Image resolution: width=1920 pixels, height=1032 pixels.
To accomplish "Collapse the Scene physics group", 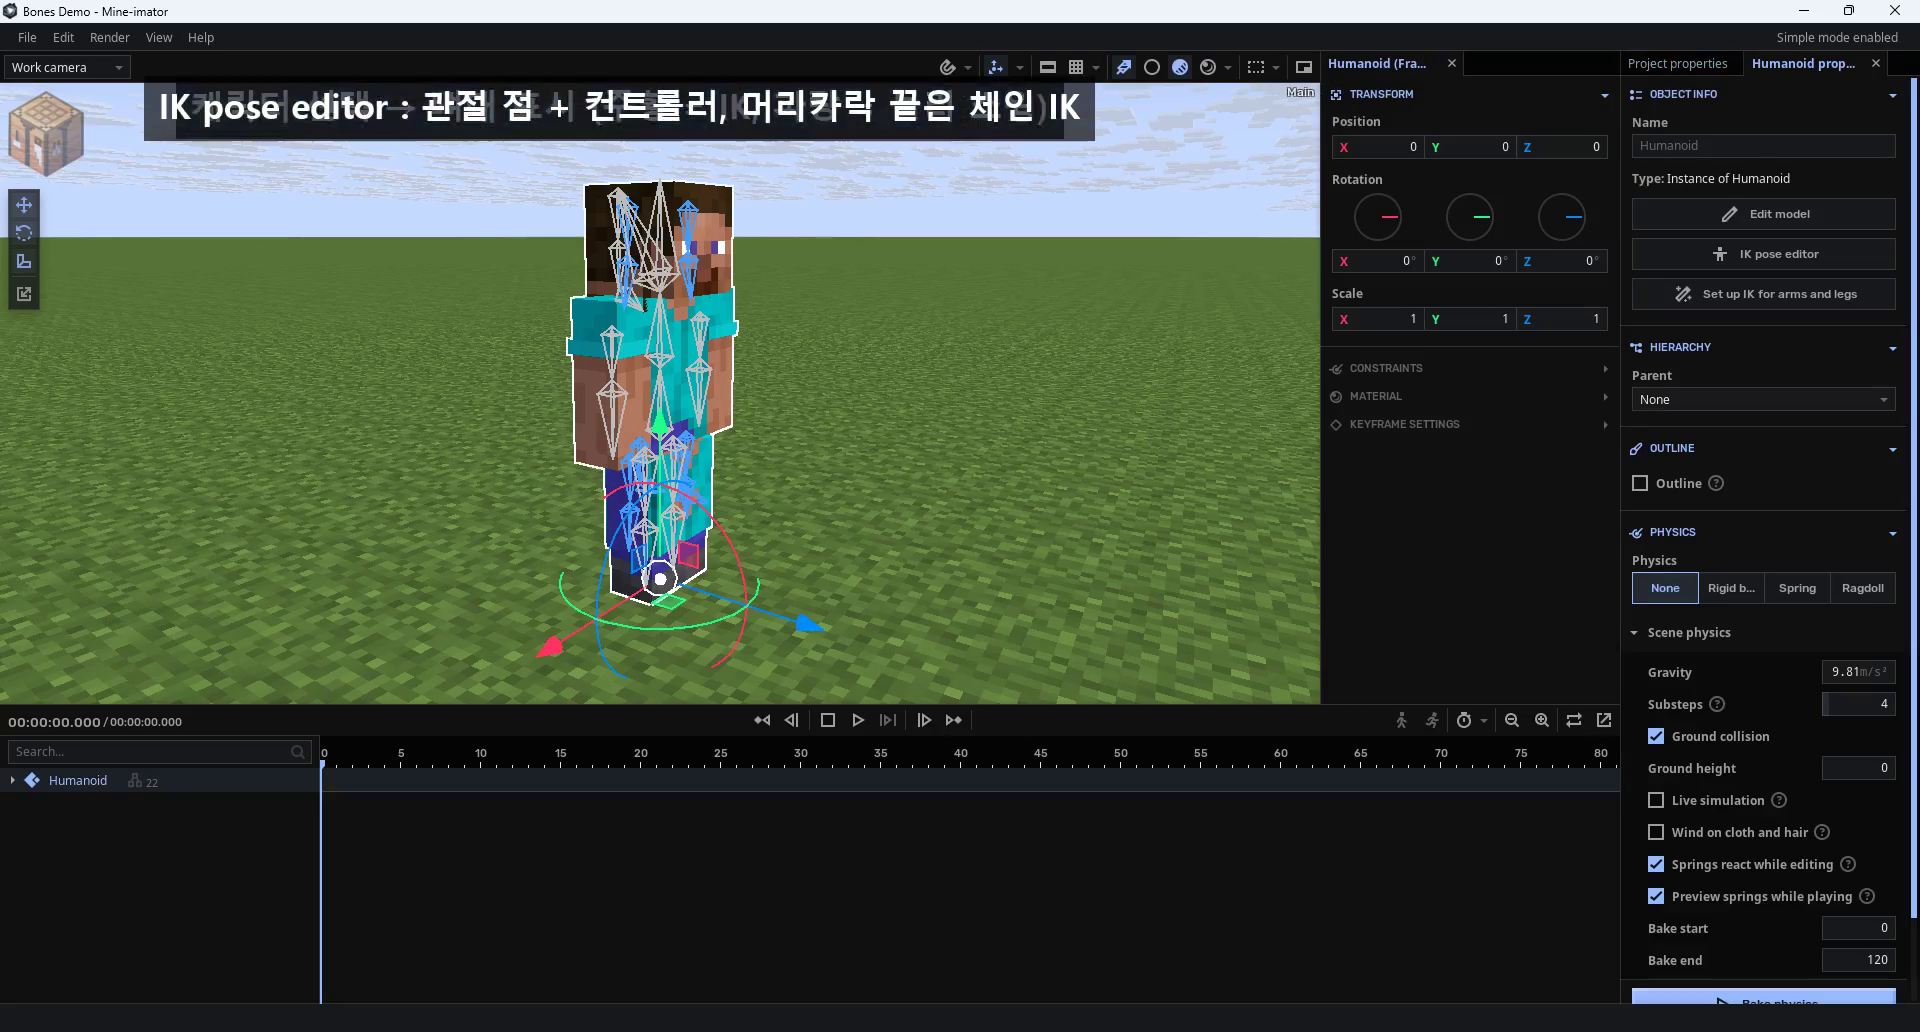I will 1634,632.
